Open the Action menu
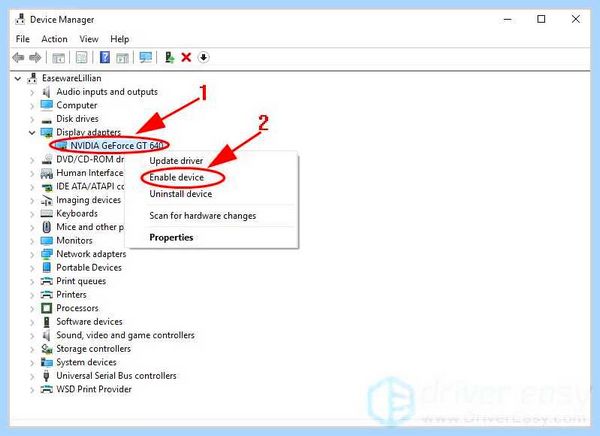 point(54,39)
